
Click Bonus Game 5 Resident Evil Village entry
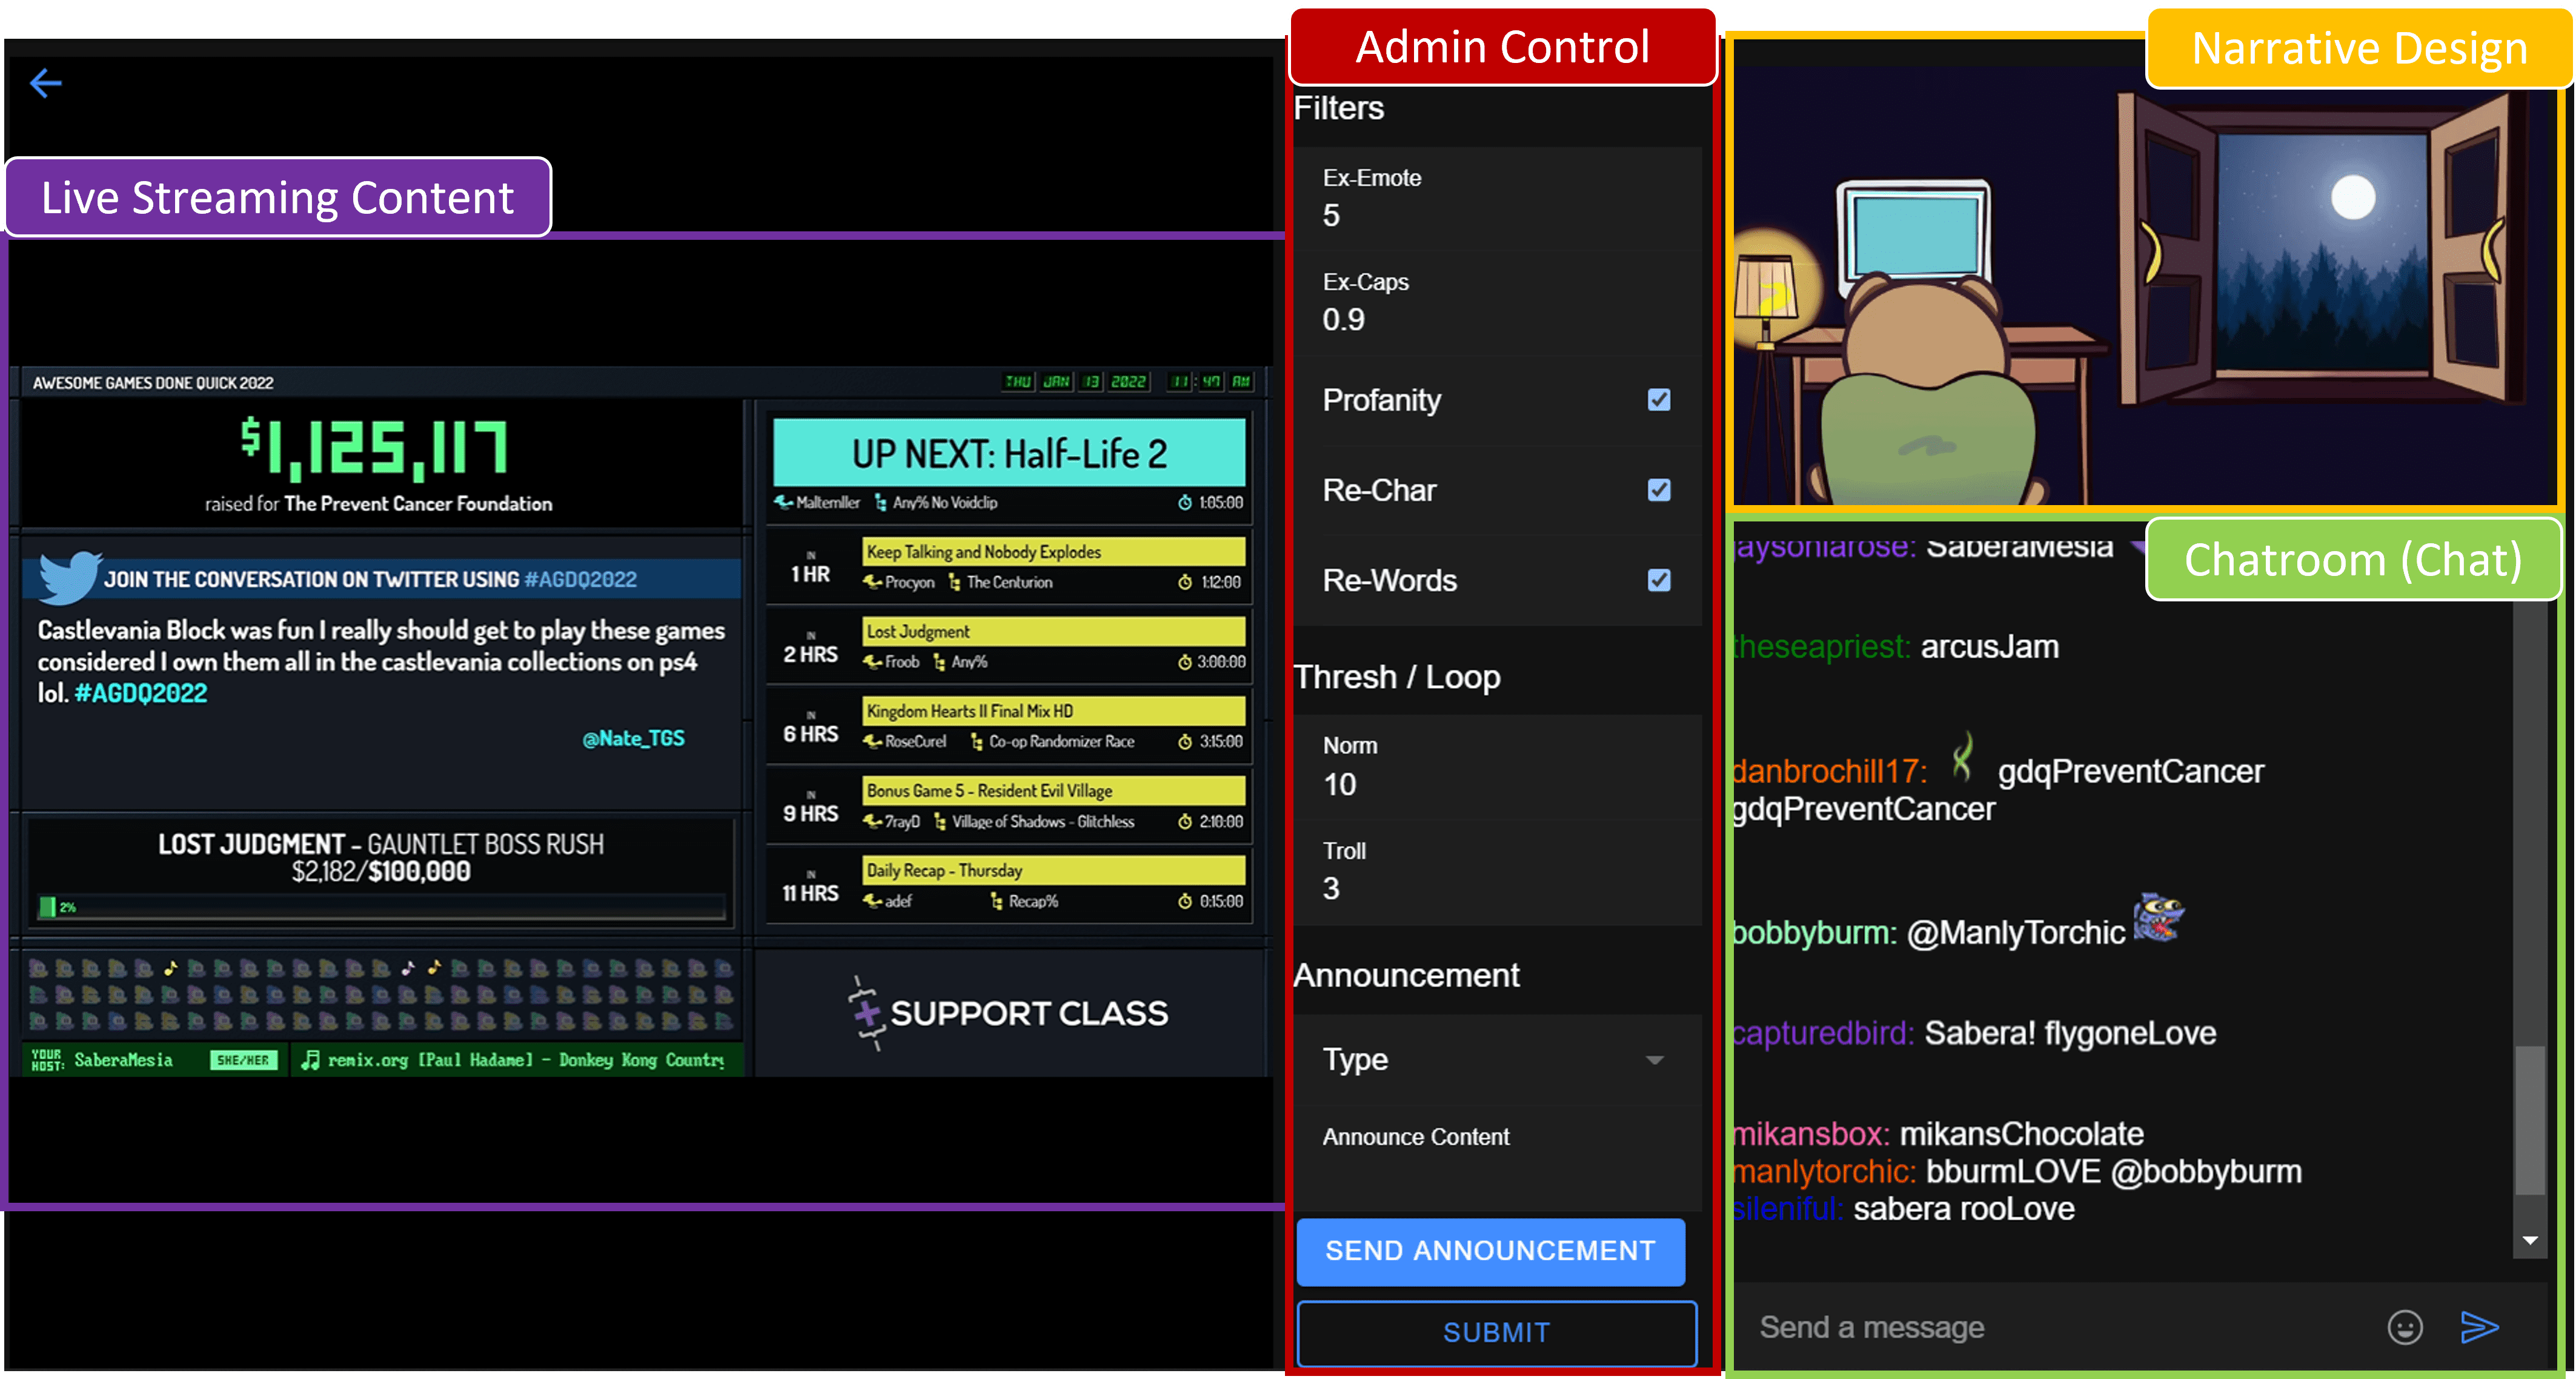[1054, 791]
